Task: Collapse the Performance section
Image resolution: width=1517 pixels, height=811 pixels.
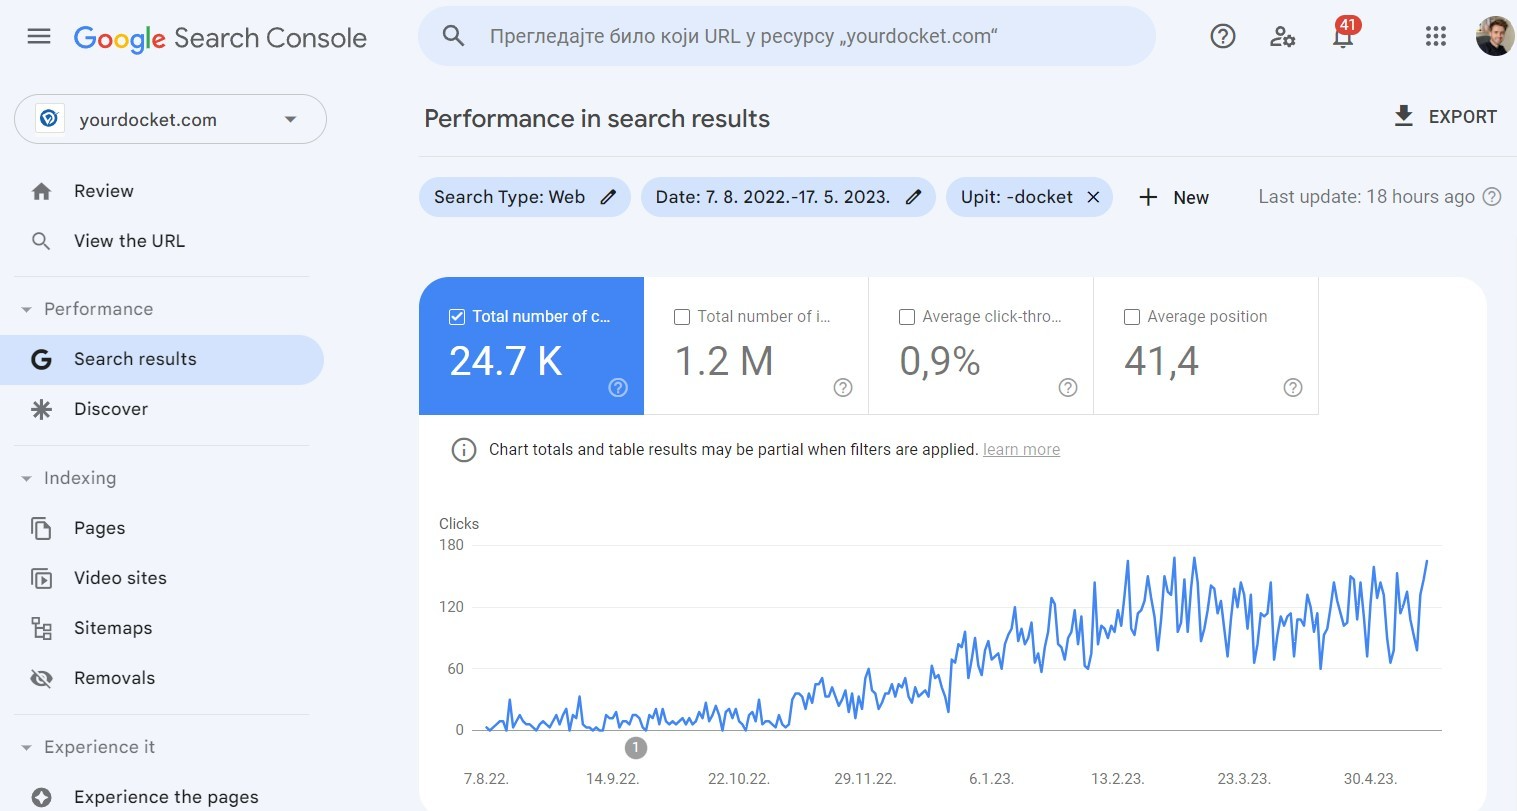Action: coord(27,310)
